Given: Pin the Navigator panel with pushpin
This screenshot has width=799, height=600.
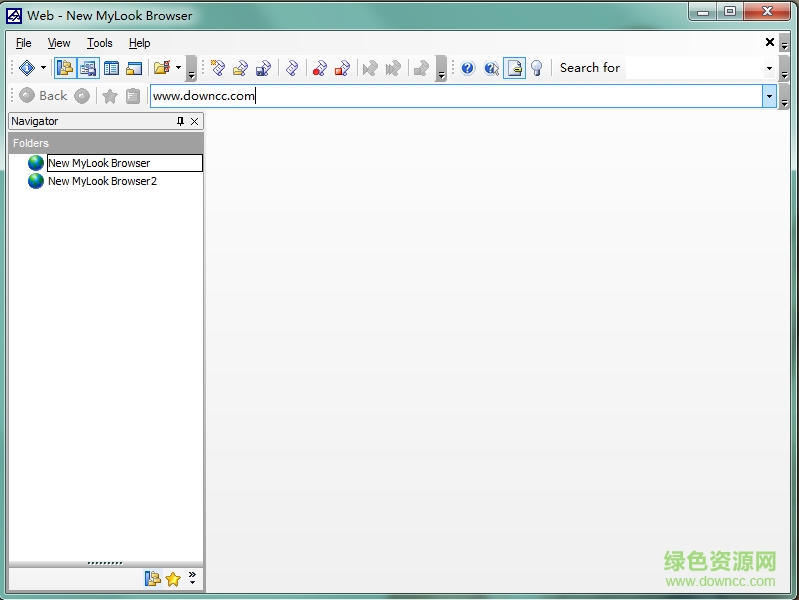Looking at the screenshot, I should 180,121.
